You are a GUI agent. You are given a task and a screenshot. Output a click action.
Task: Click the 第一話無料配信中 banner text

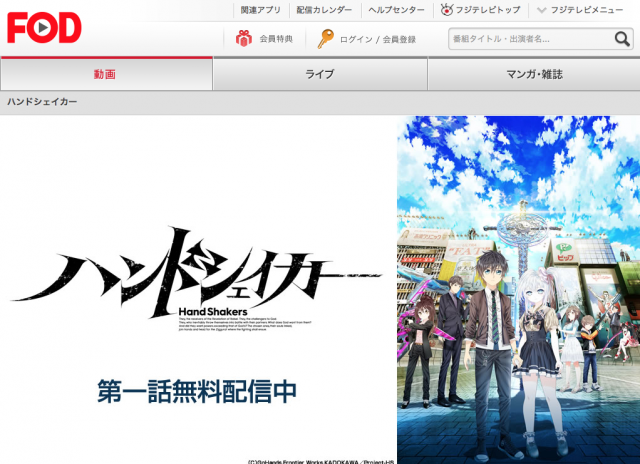click(x=197, y=391)
